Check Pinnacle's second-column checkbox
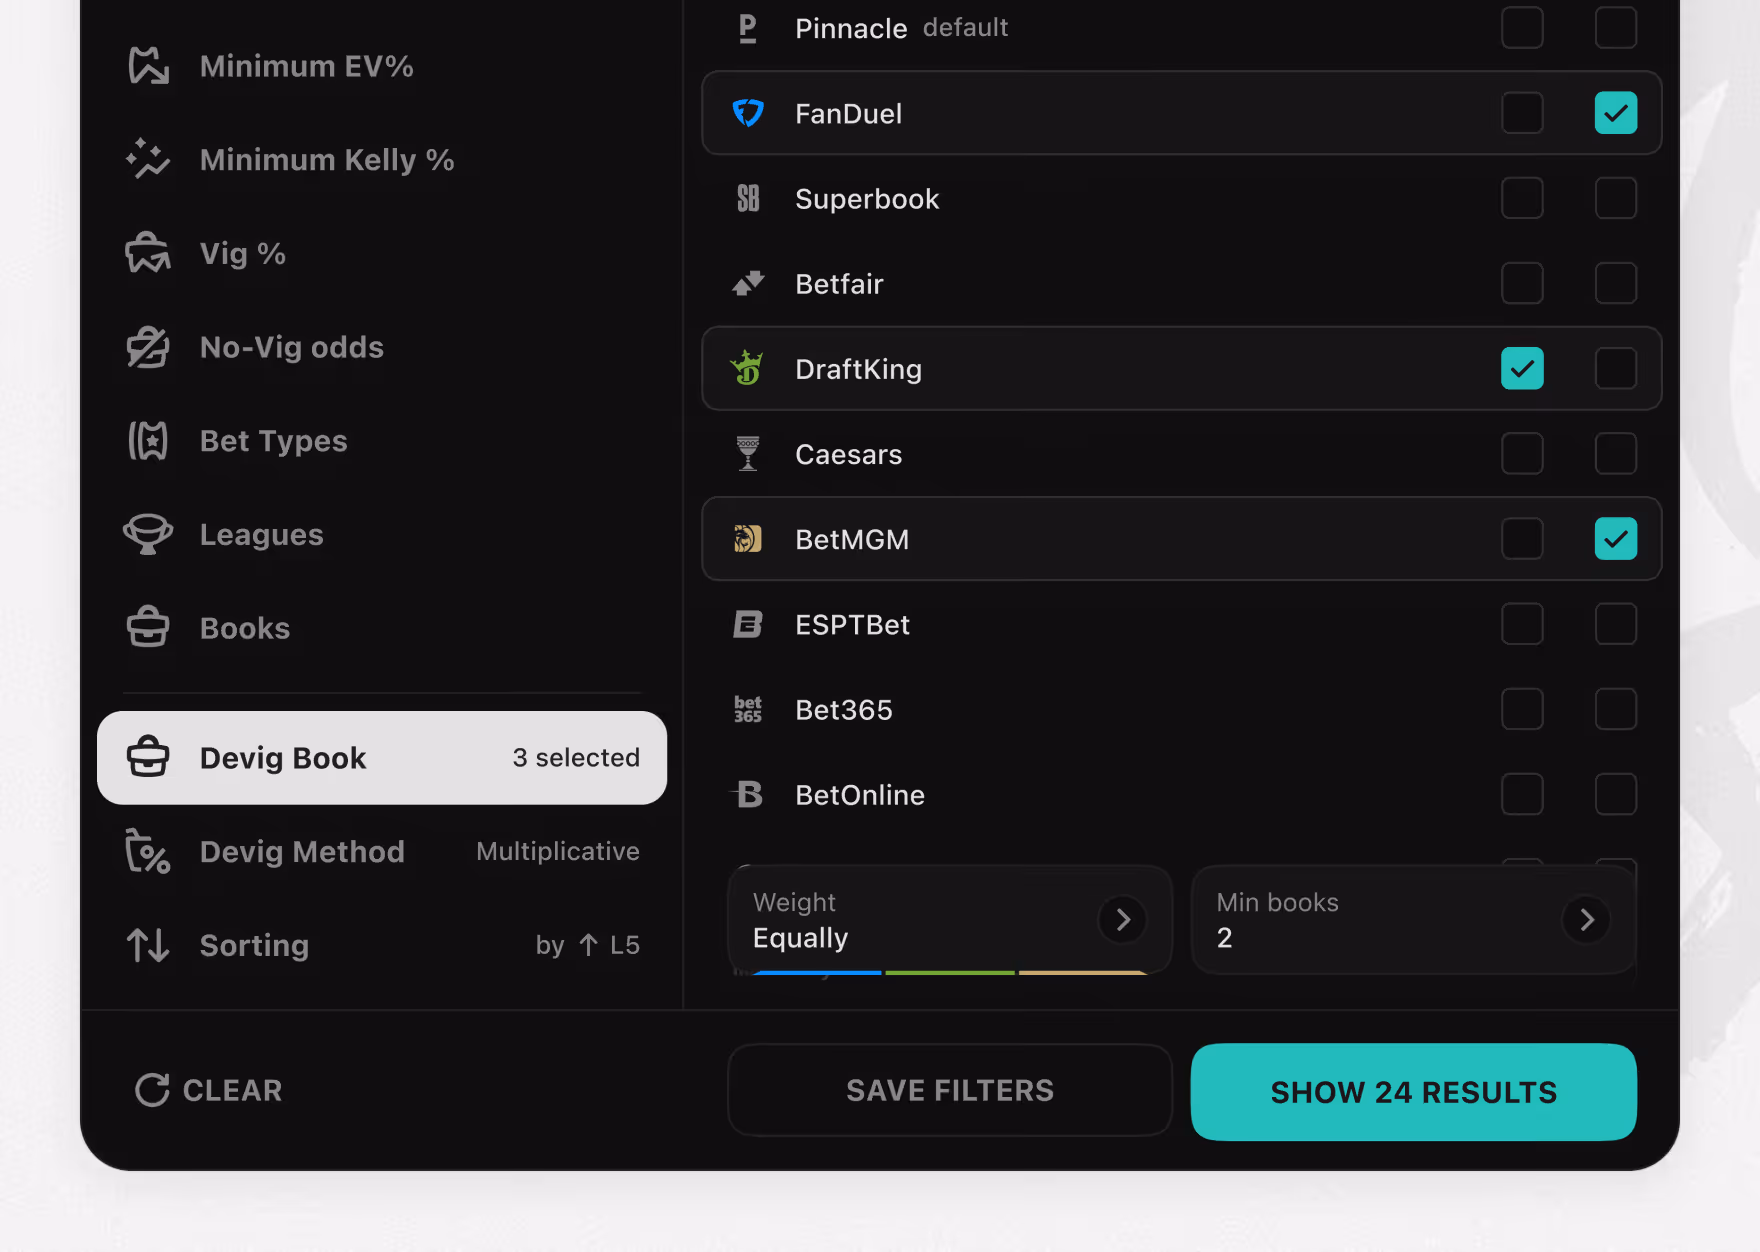Image resolution: width=1760 pixels, height=1252 pixels. [x=1616, y=28]
